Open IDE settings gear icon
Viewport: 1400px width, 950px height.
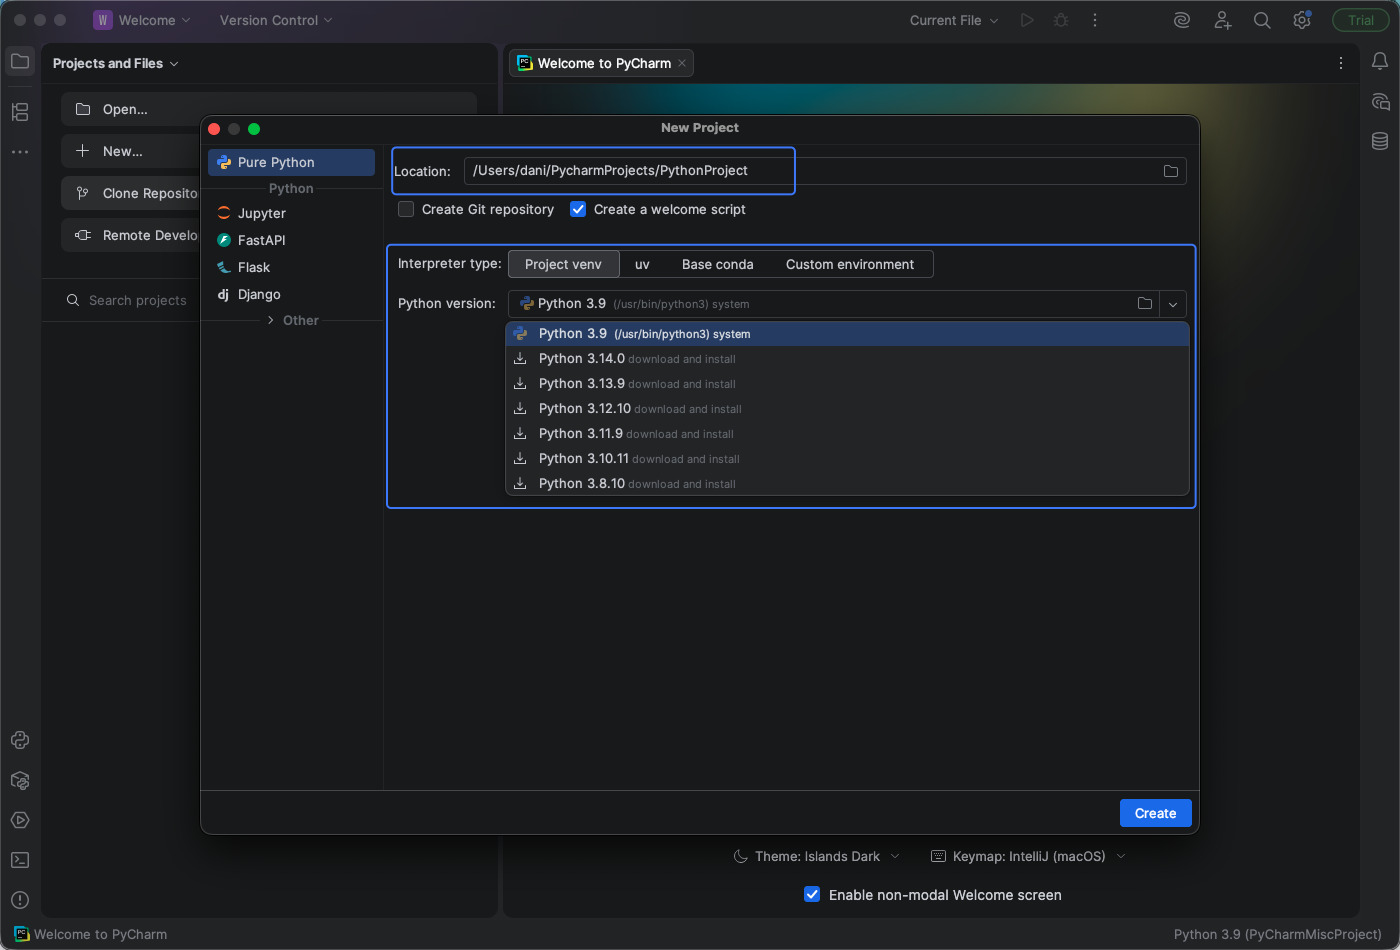pos(1302,20)
